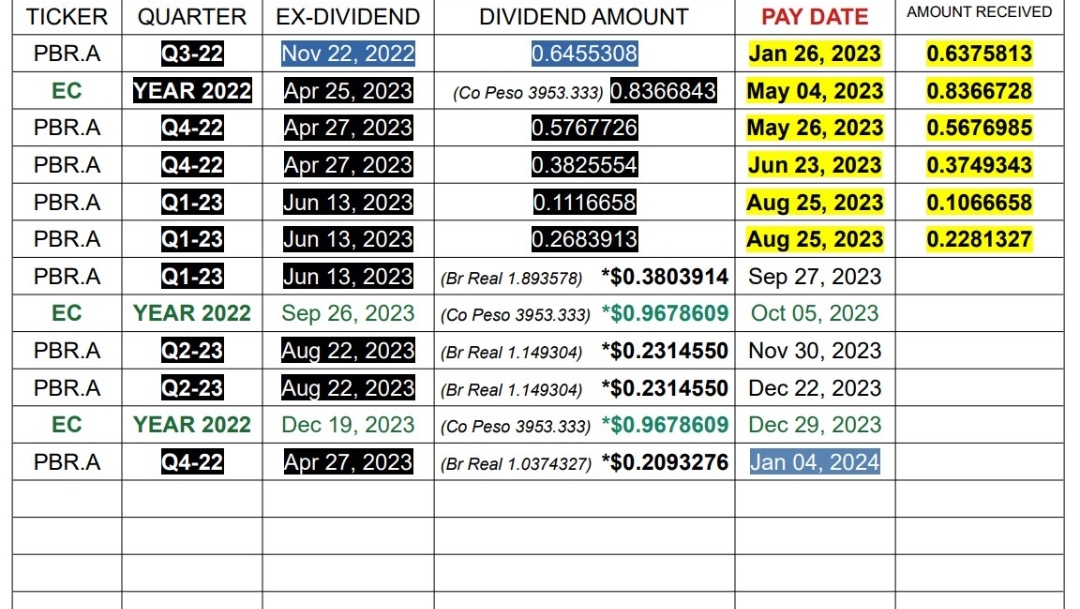1080x609 pixels.
Task: Click Jun 13, 2023 in the Sep 27 row
Action: coord(348,276)
